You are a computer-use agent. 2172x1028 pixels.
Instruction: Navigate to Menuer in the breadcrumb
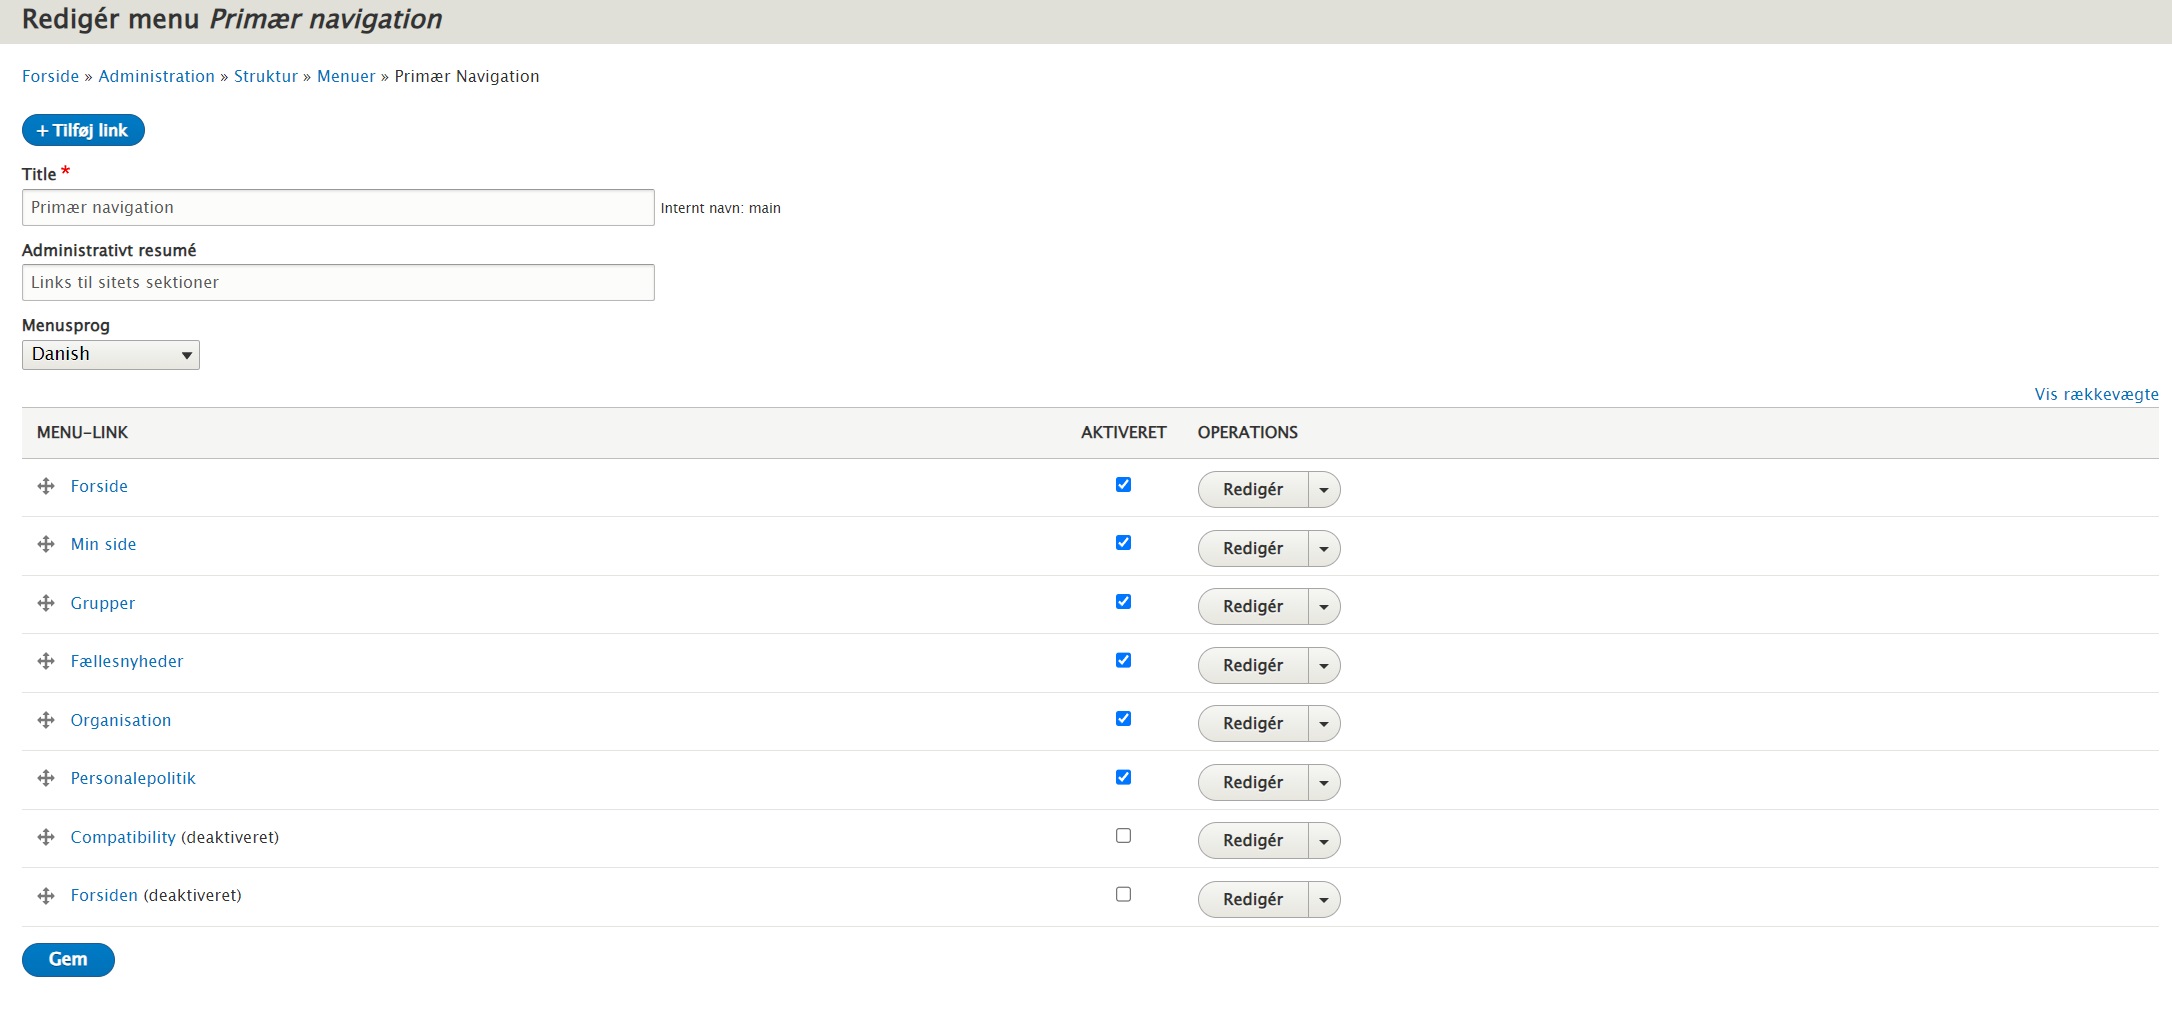[346, 77]
